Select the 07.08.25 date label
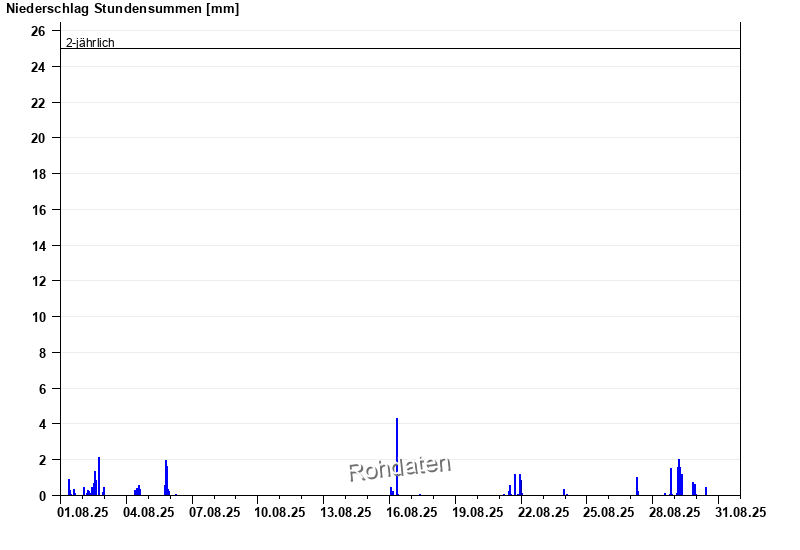Viewport: 800px width, 550px height. (215, 512)
